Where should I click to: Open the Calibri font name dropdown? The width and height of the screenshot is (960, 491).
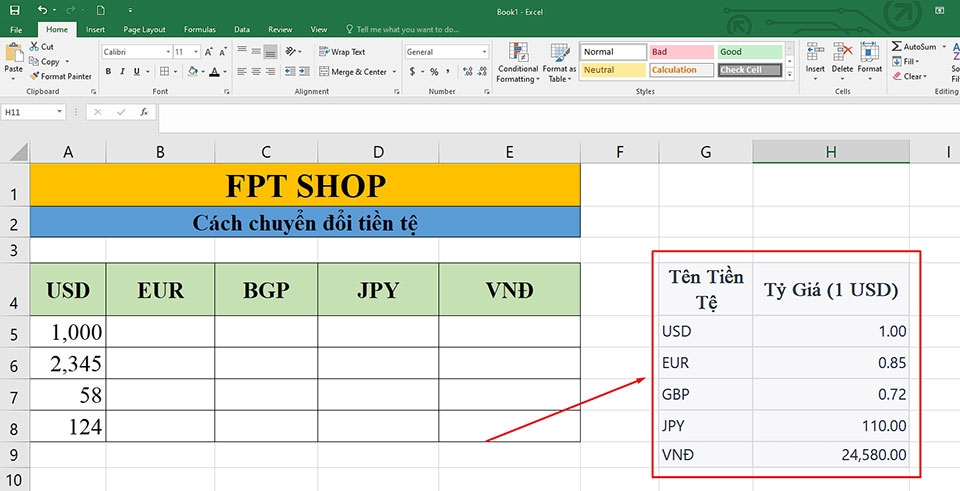coord(168,52)
